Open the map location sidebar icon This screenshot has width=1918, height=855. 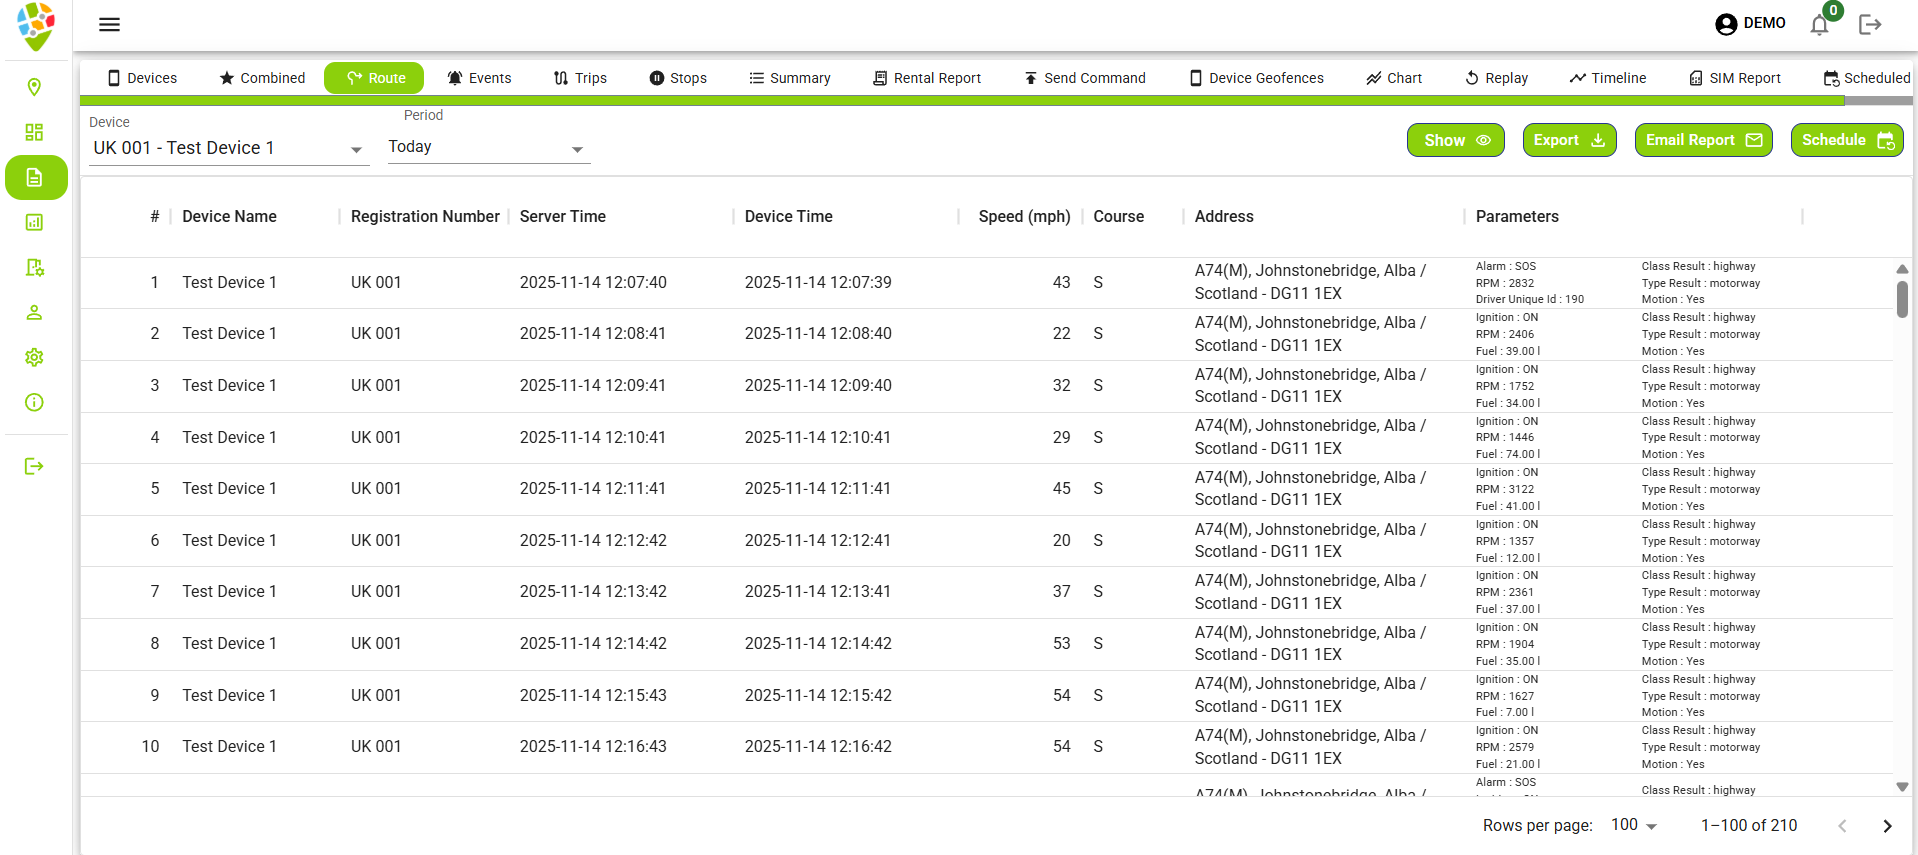[x=34, y=88]
